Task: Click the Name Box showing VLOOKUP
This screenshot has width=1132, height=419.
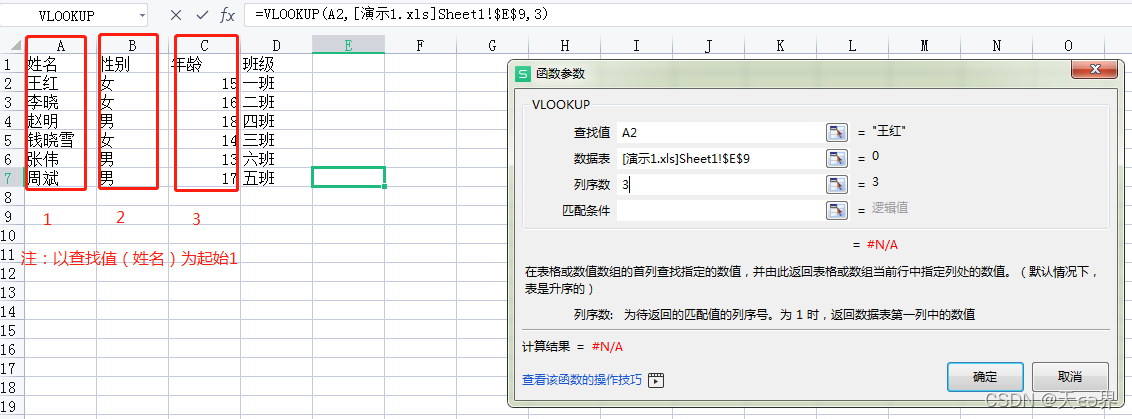Action: [x=68, y=14]
